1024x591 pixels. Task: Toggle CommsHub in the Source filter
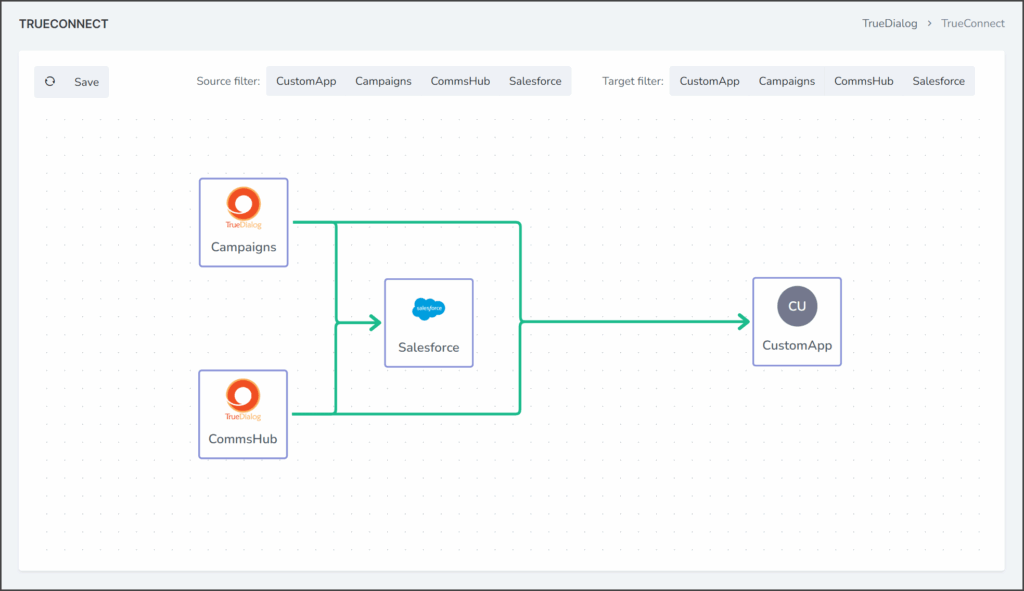[x=460, y=81]
